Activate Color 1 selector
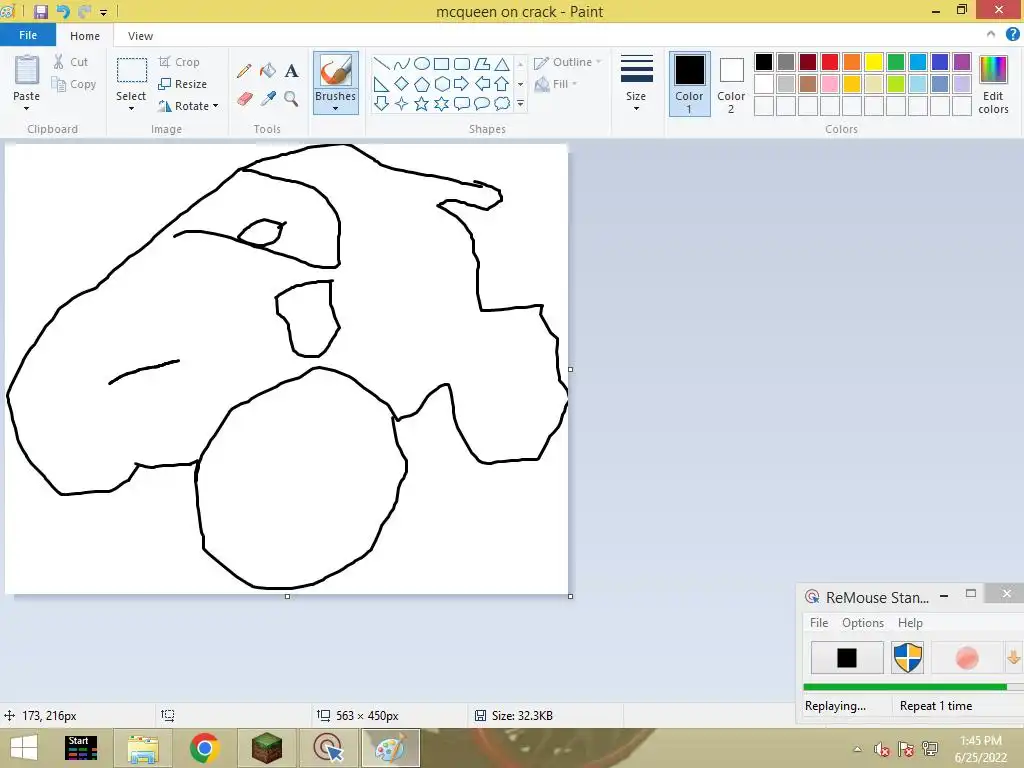Viewport: 1024px width, 768px height. [690, 84]
